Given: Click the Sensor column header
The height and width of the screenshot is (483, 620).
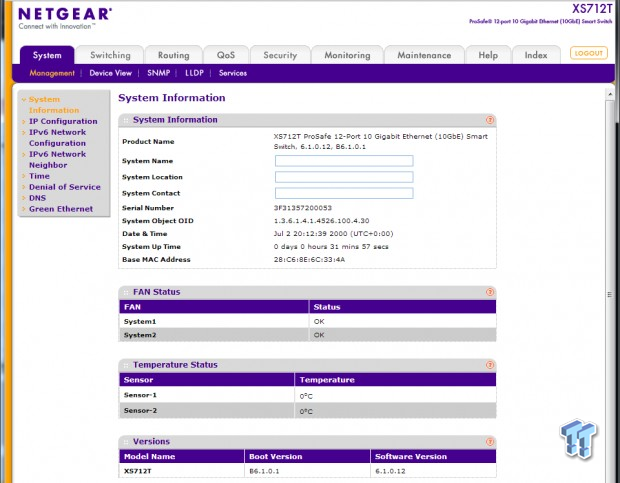Looking at the screenshot, I should point(207,380).
